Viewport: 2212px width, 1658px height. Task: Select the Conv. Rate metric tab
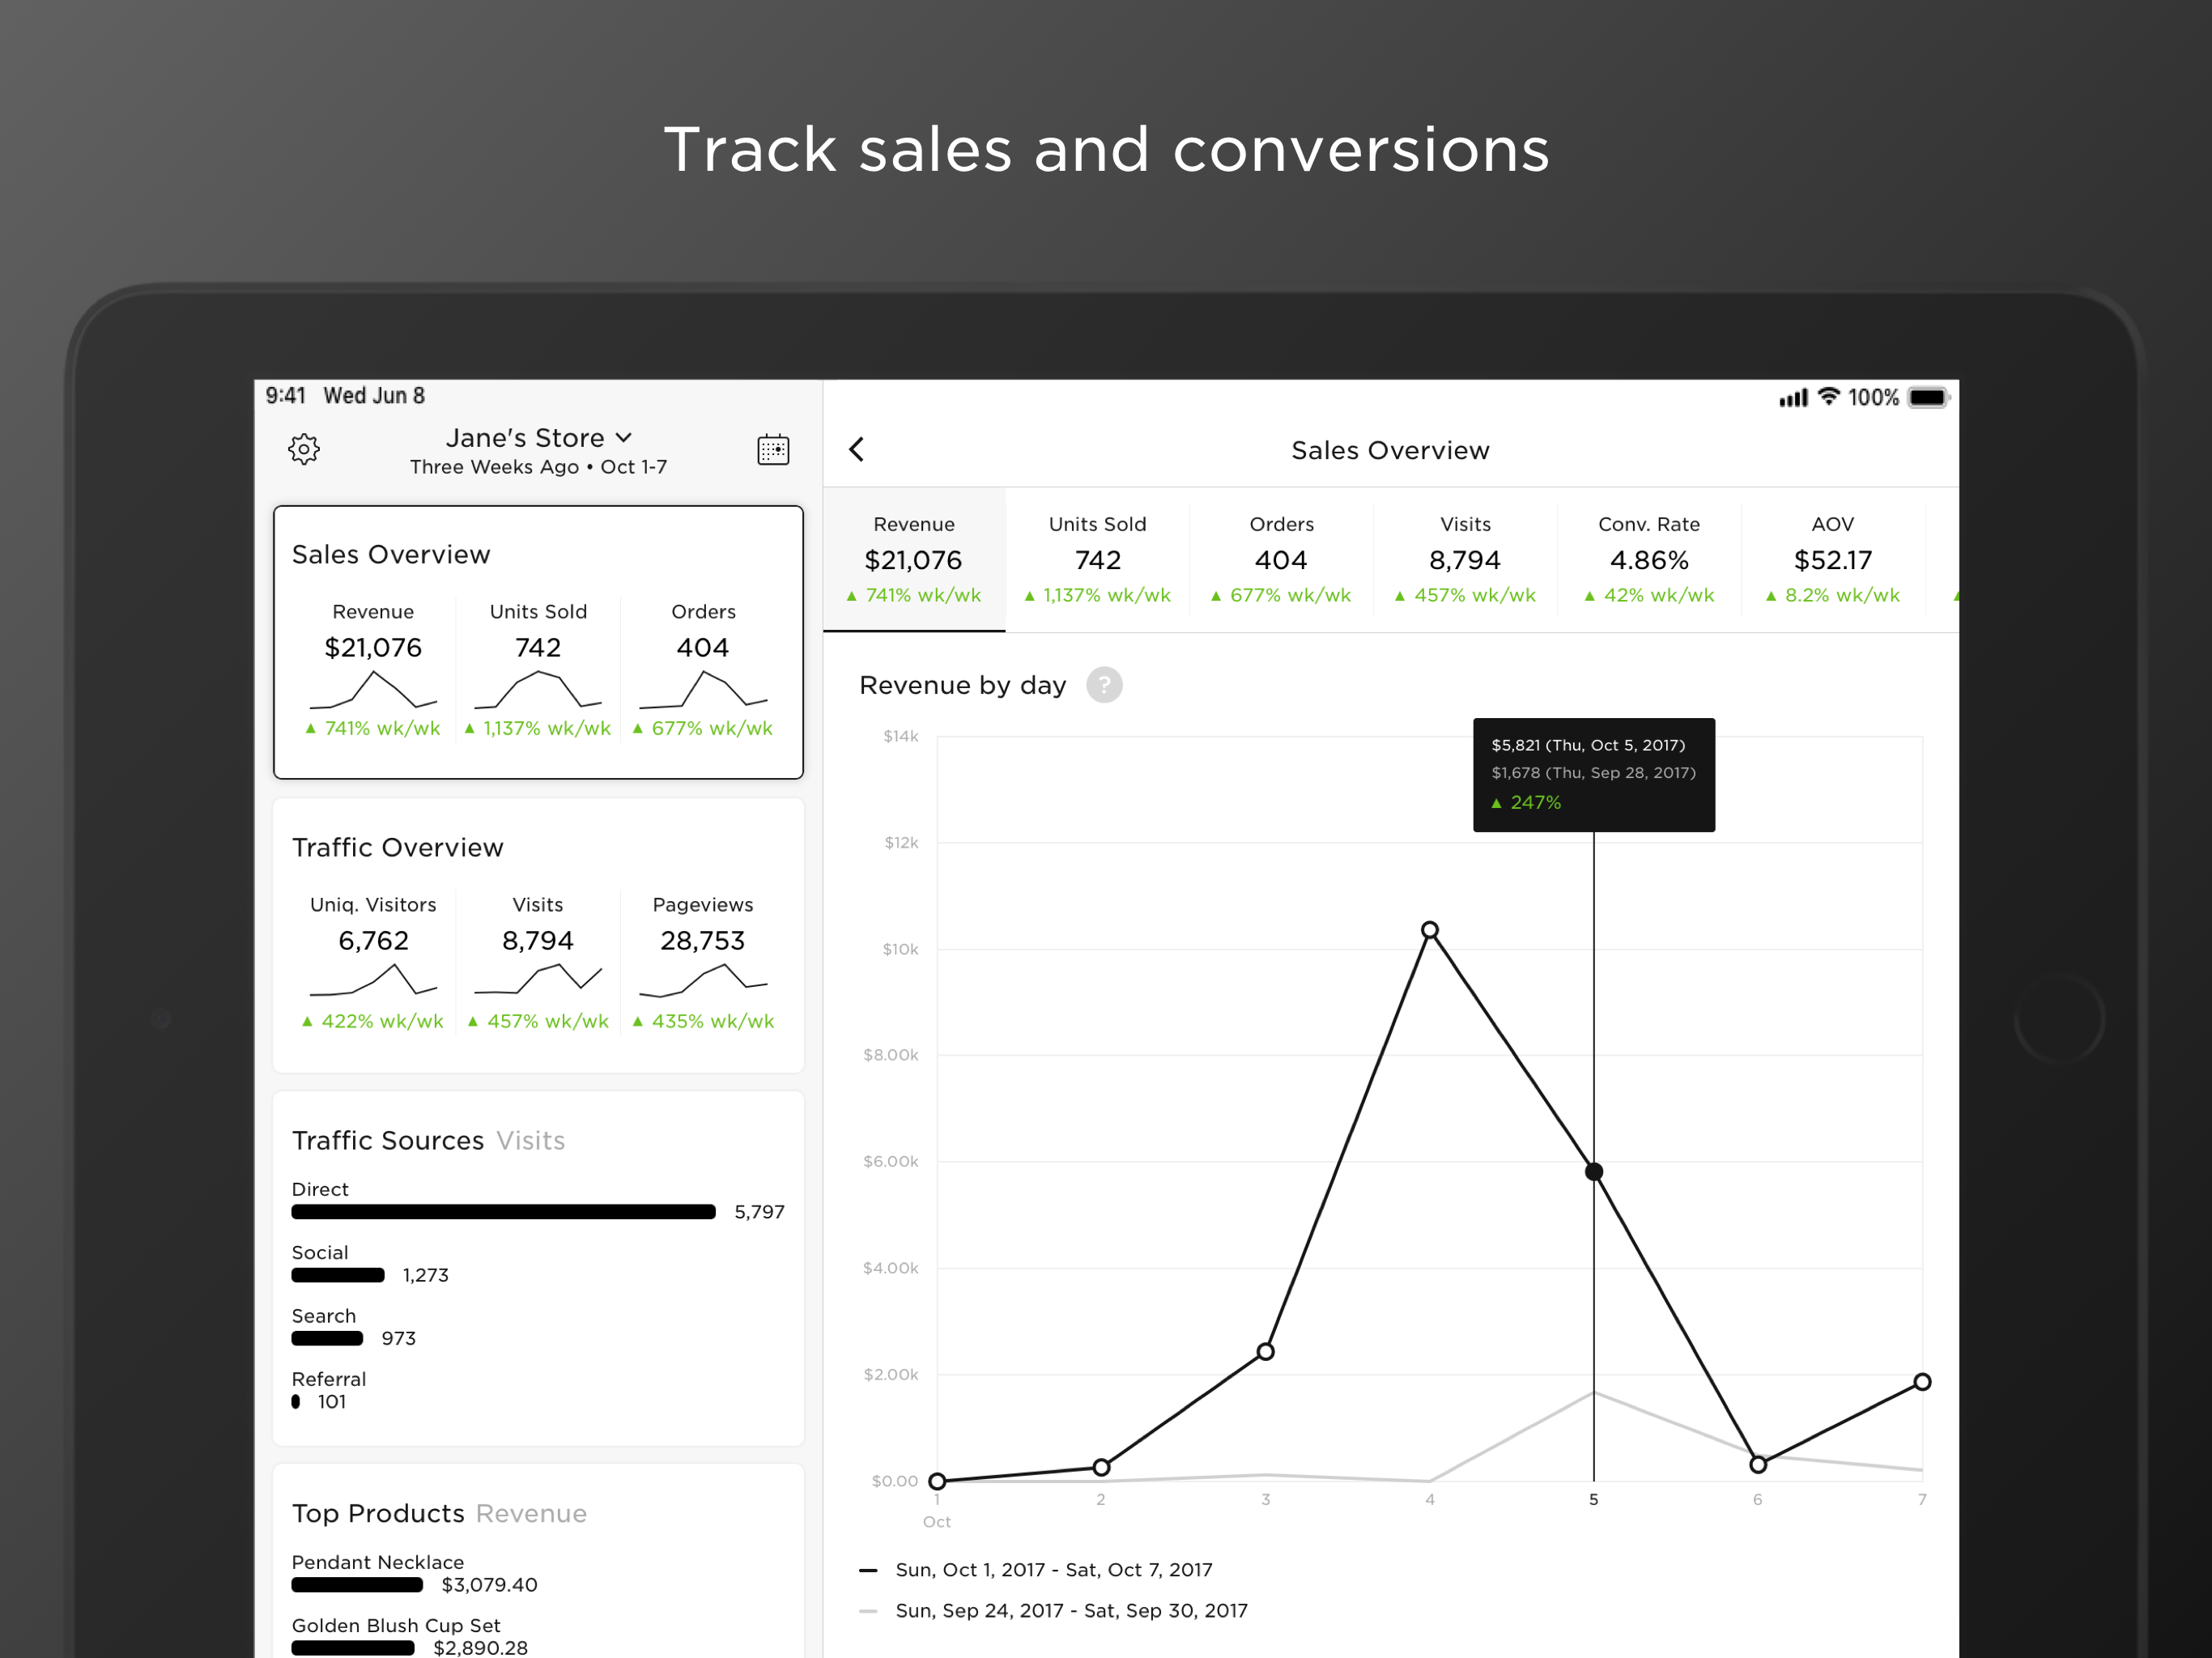[x=1648, y=559]
